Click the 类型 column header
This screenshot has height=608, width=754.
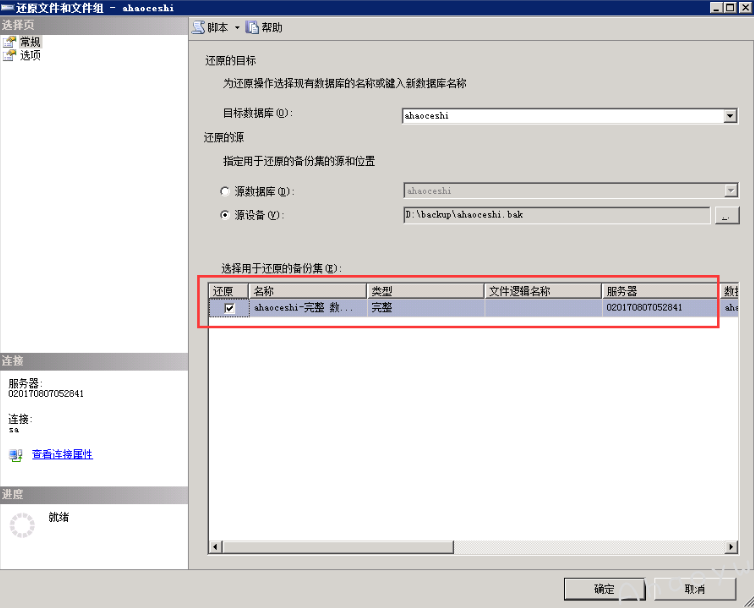[424, 291]
